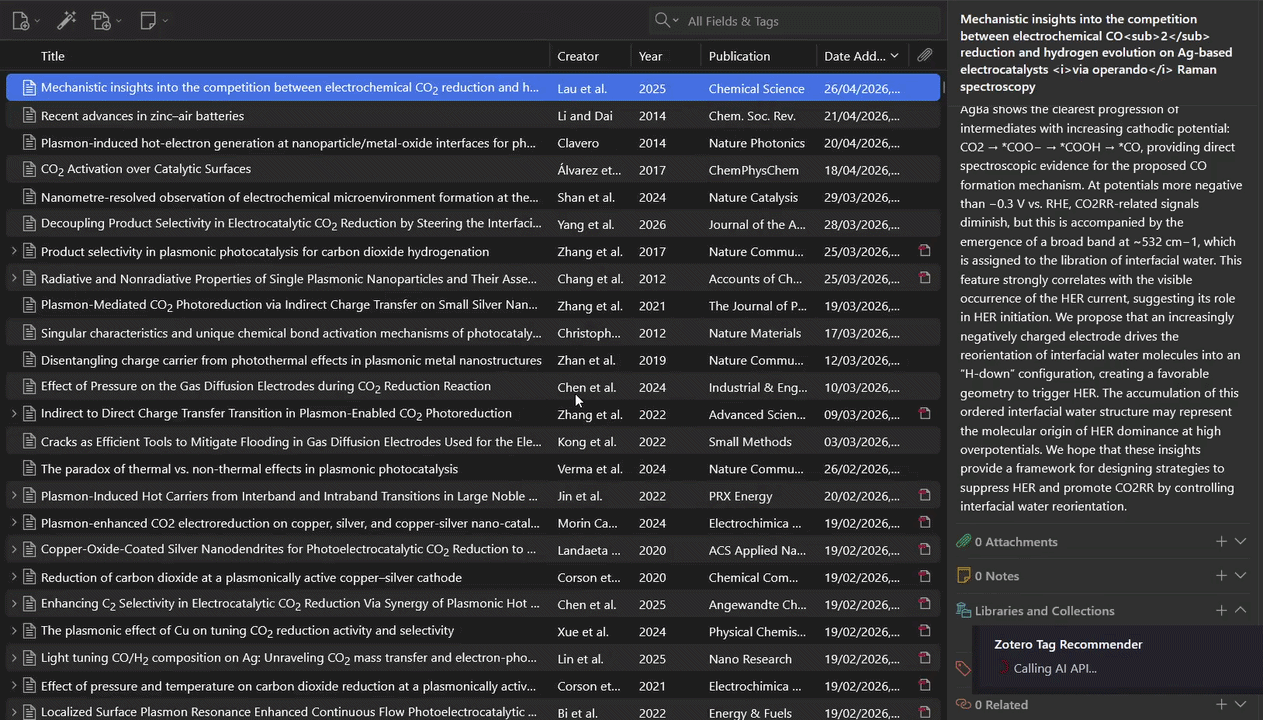Click the yellow Notes section icon
Screen dimensions: 1263x720
pos(964,575)
